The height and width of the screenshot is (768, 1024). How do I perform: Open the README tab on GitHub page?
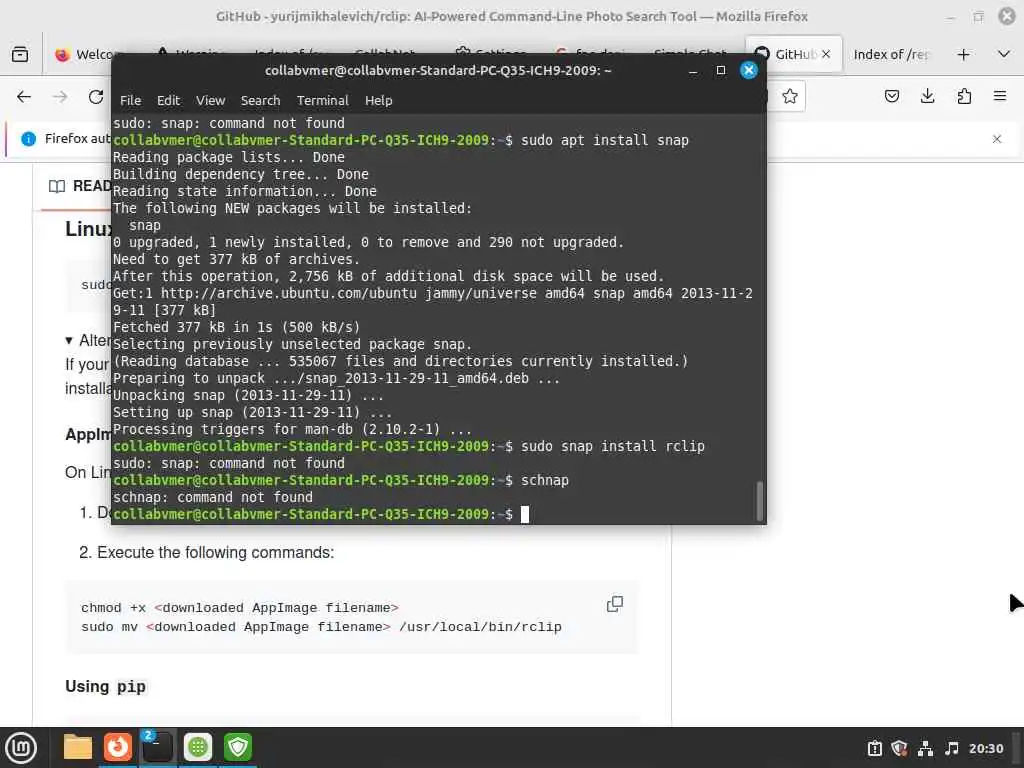[x=80, y=186]
